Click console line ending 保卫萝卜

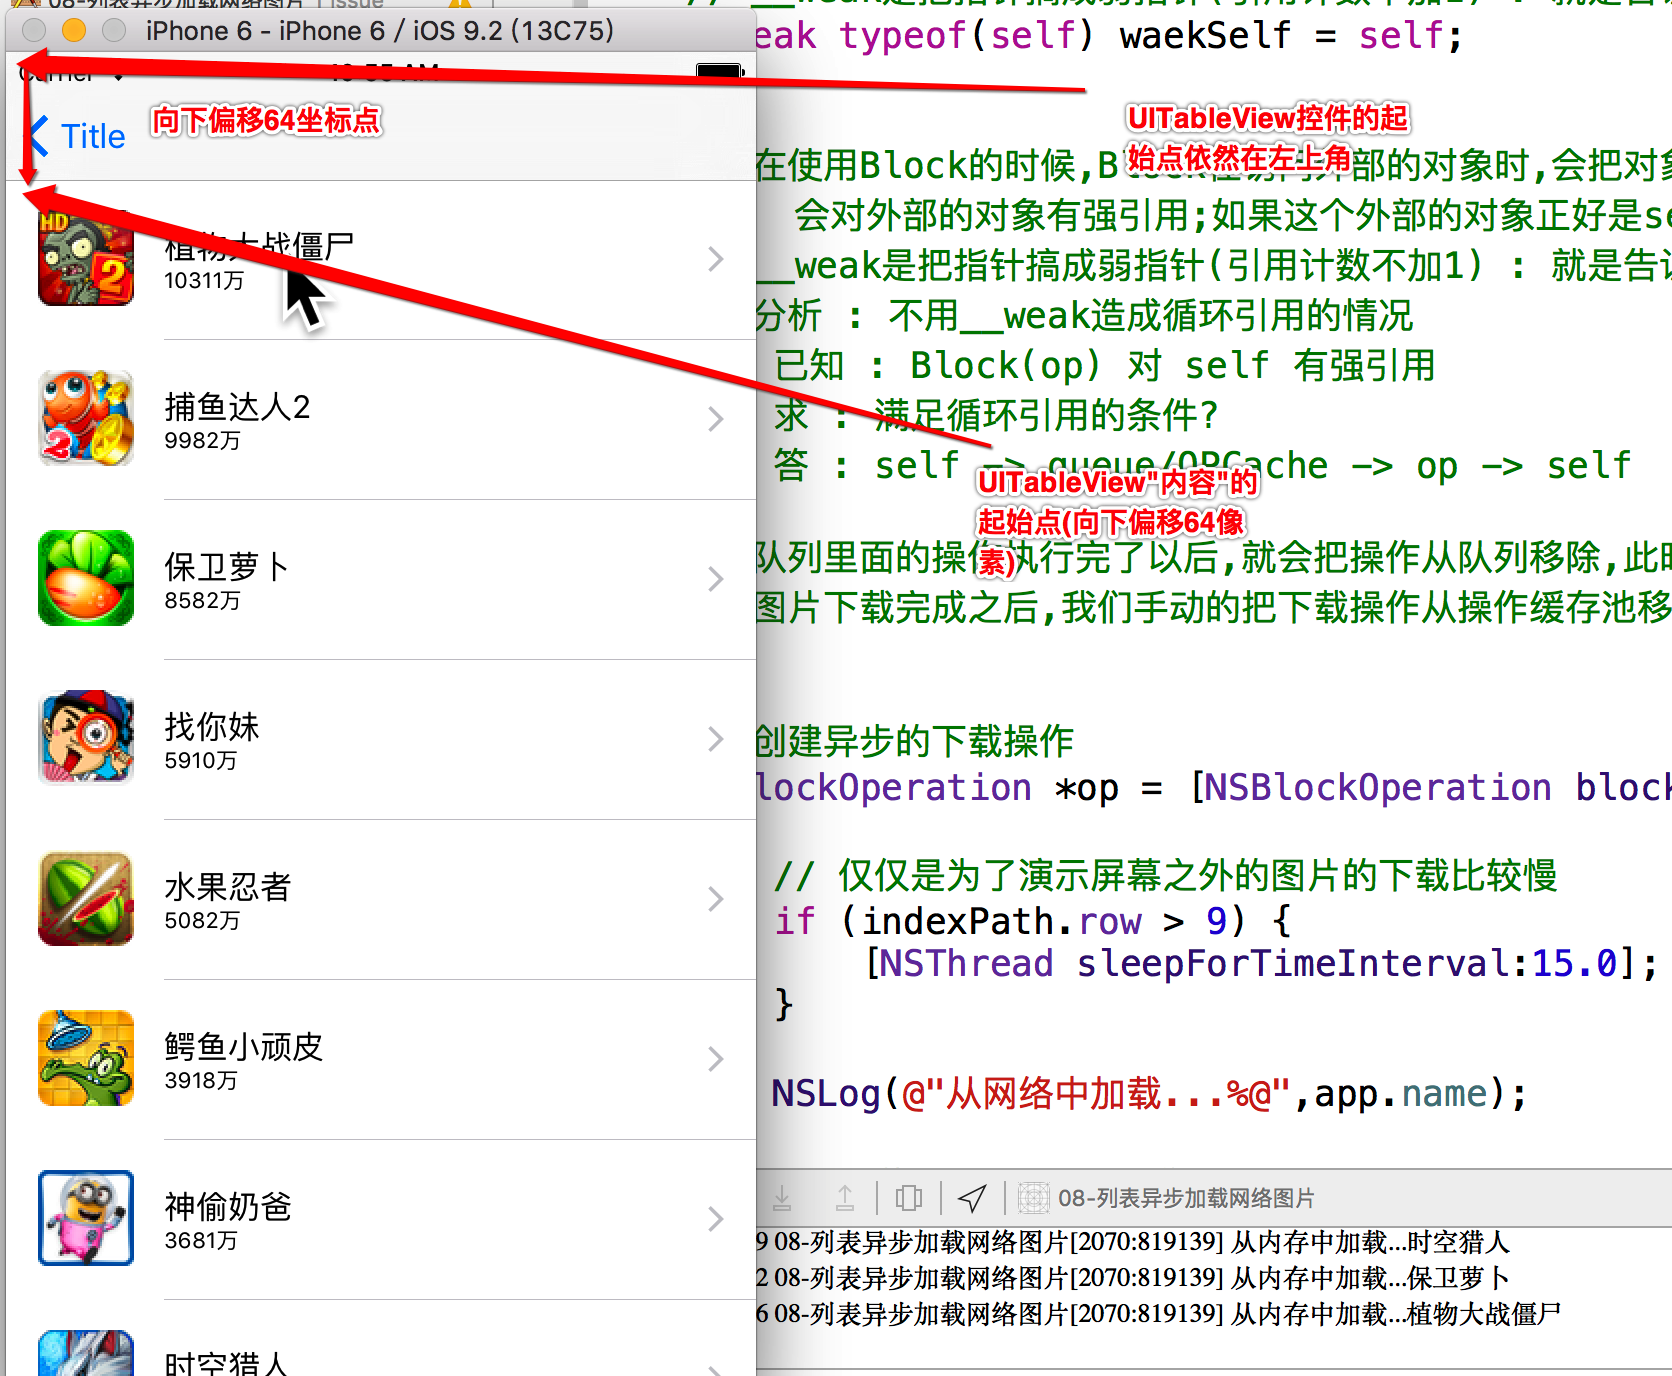[1133, 1278]
